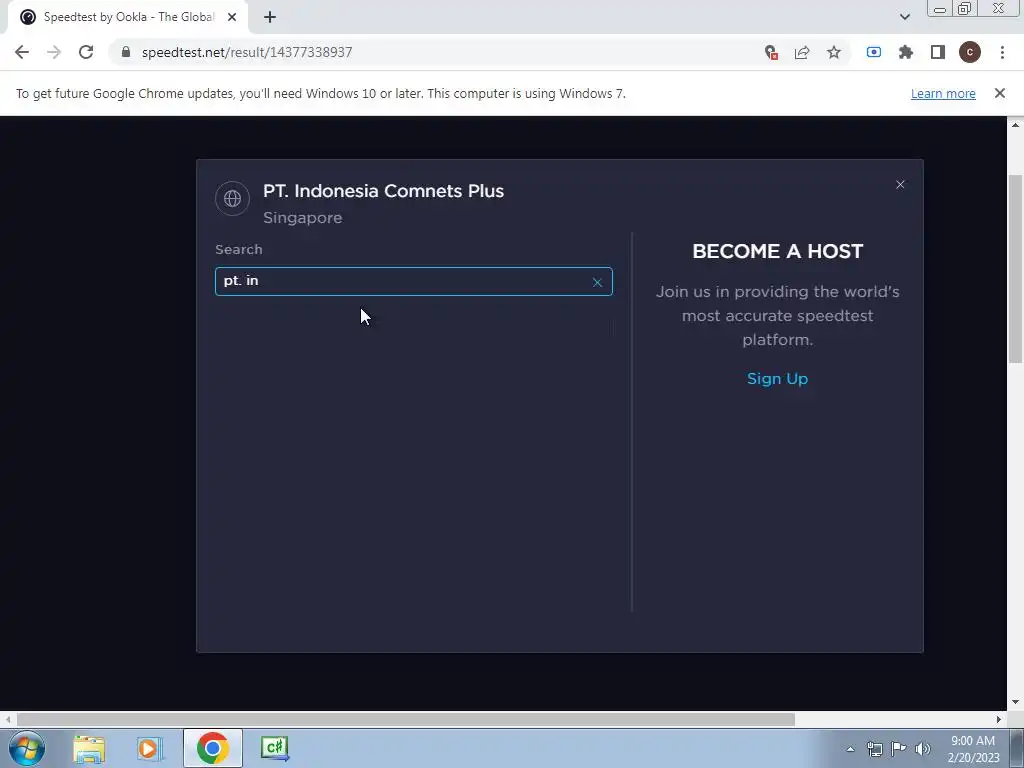Click the Sign Up link
Screen dimensions: 1024x768
pyautogui.click(x=777, y=379)
